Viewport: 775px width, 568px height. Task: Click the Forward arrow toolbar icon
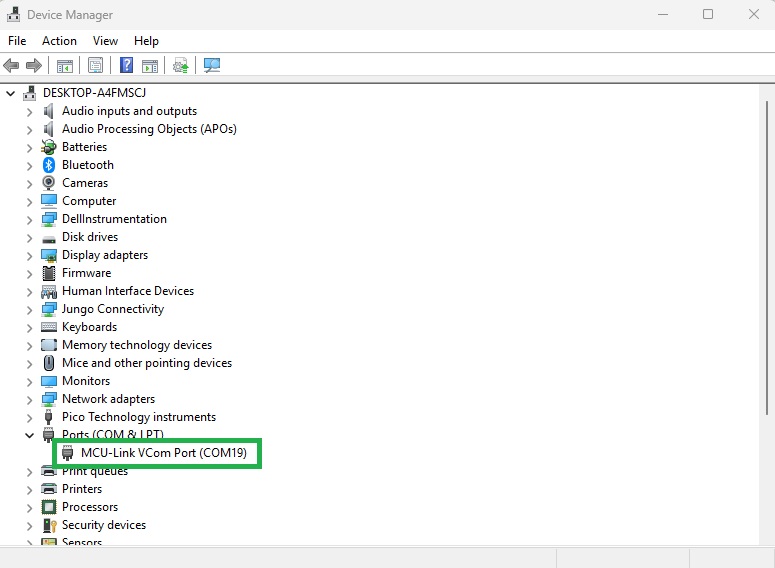point(34,65)
